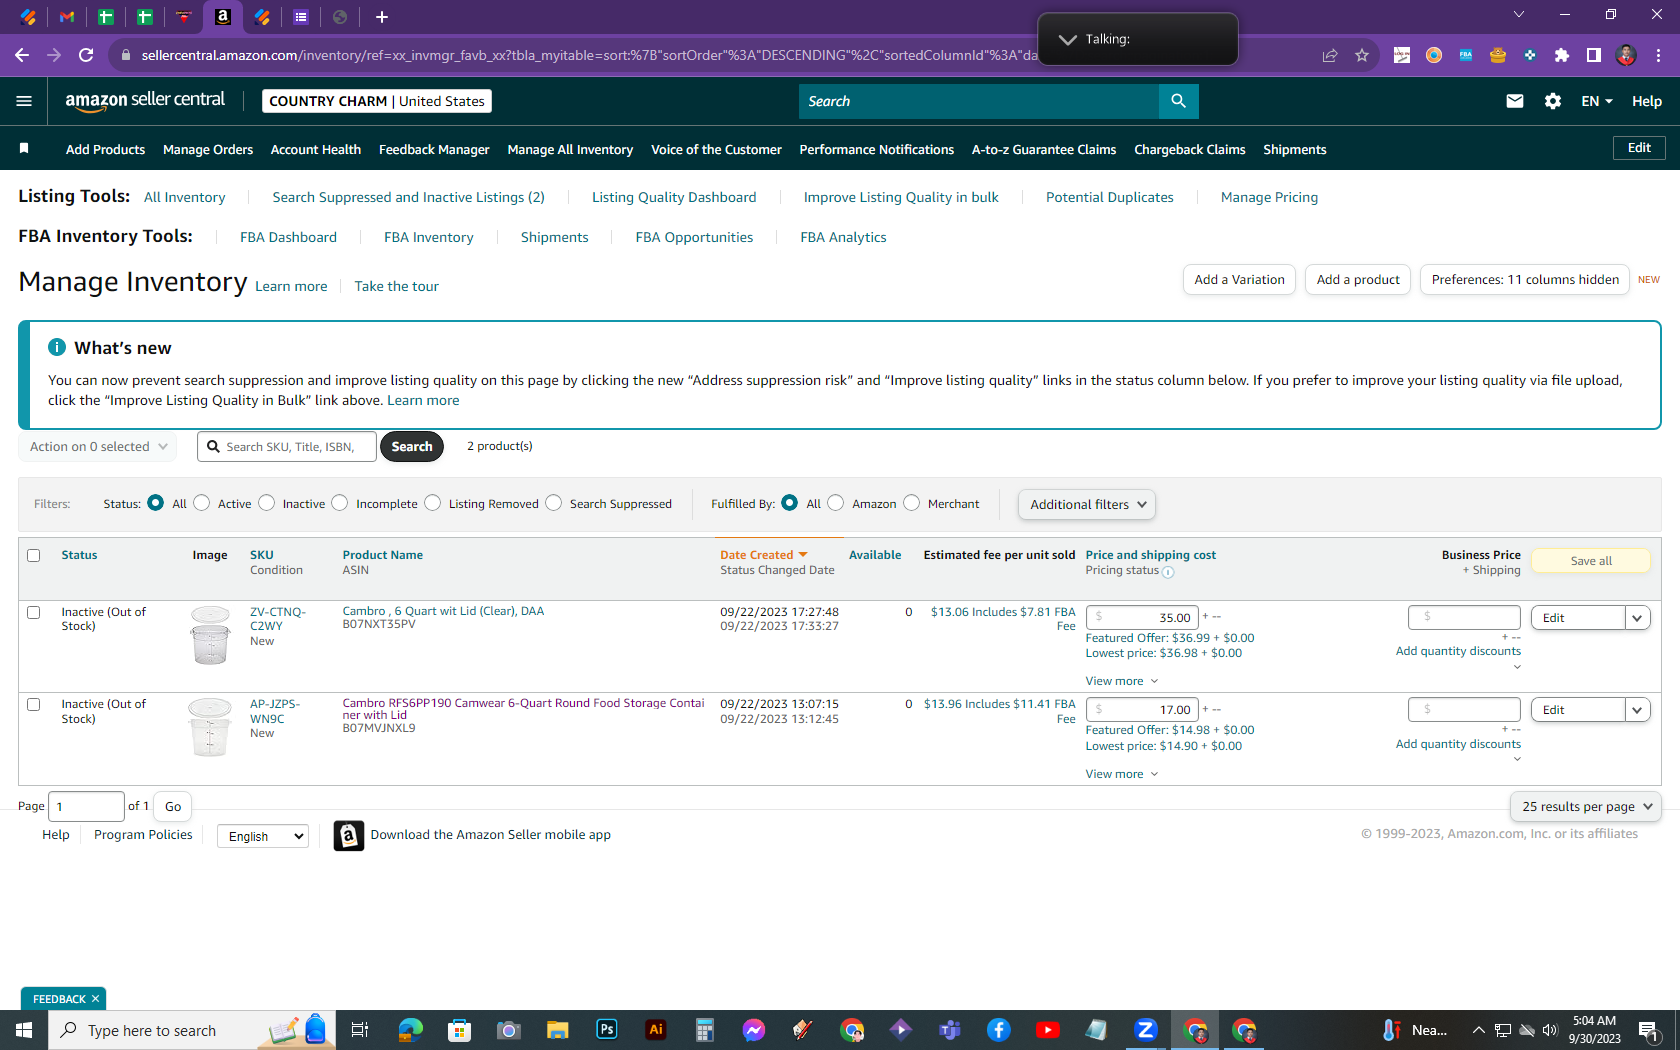1680x1050 pixels.
Task: Click the Go page button
Action: click(173, 807)
